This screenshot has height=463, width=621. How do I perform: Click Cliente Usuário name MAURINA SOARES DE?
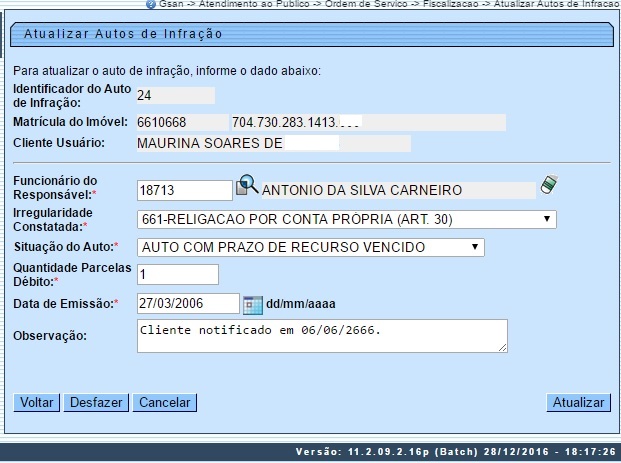point(210,143)
